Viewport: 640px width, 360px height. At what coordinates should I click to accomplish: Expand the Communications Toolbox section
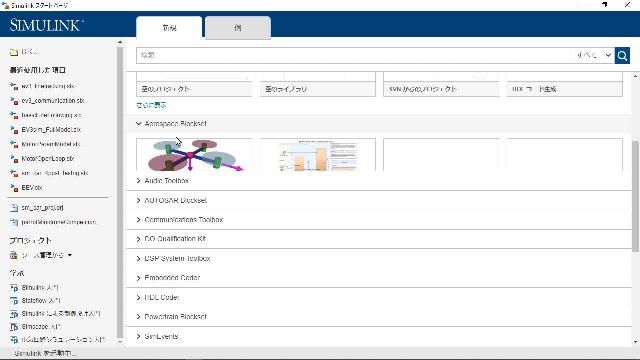click(x=138, y=220)
